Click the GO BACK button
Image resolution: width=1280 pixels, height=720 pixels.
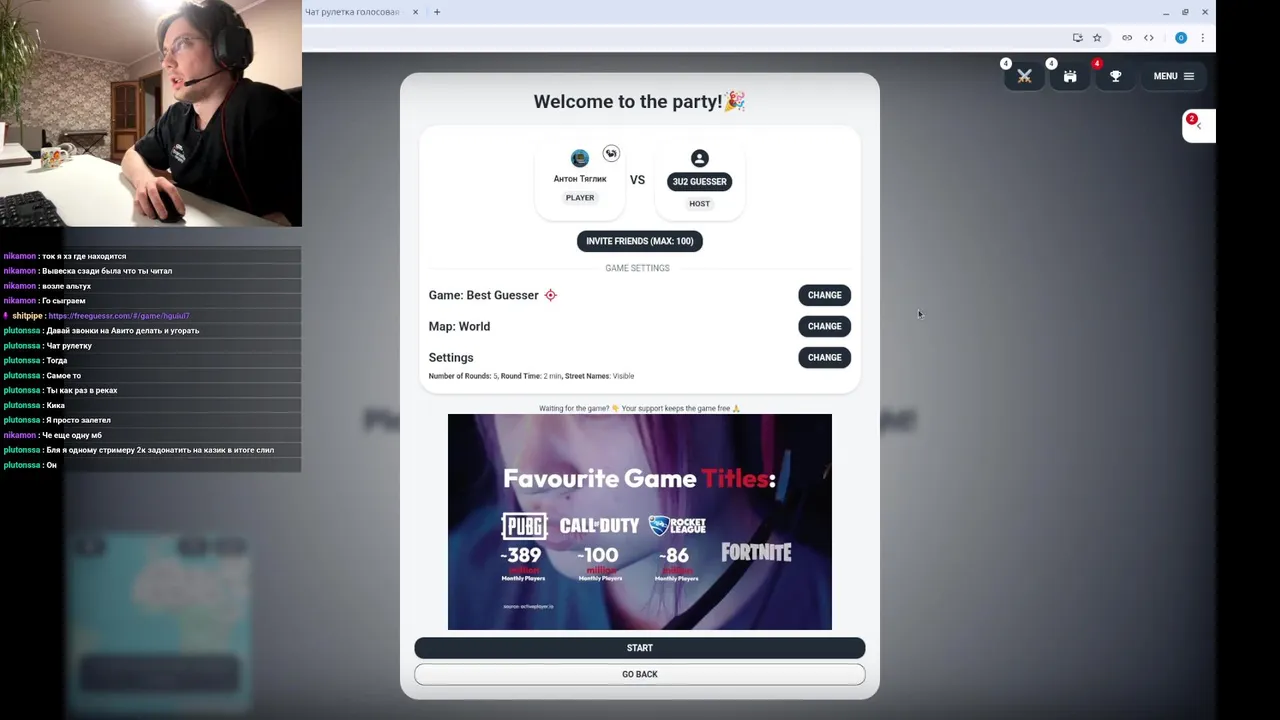coord(639,674)
